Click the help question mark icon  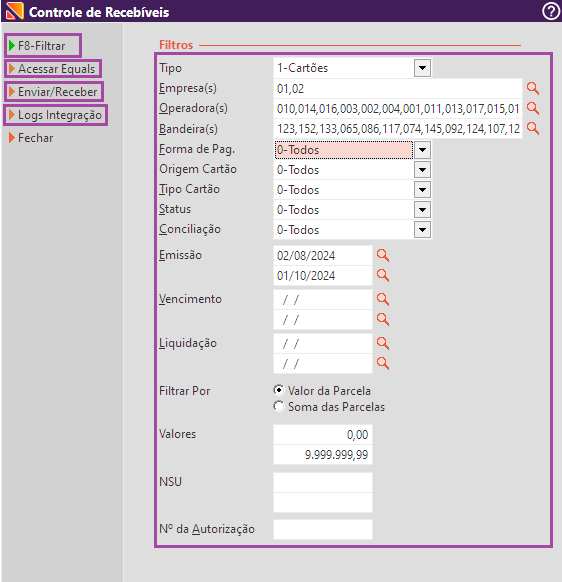pos(551,11)
